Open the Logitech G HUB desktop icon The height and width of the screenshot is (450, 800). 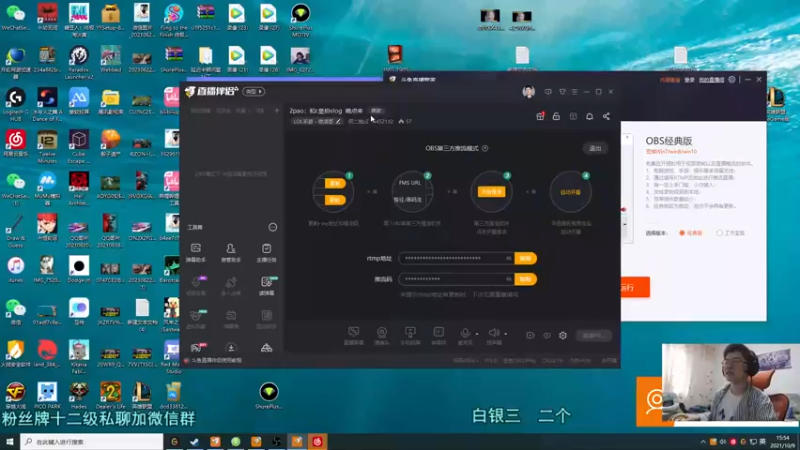(x=15, y=105)
